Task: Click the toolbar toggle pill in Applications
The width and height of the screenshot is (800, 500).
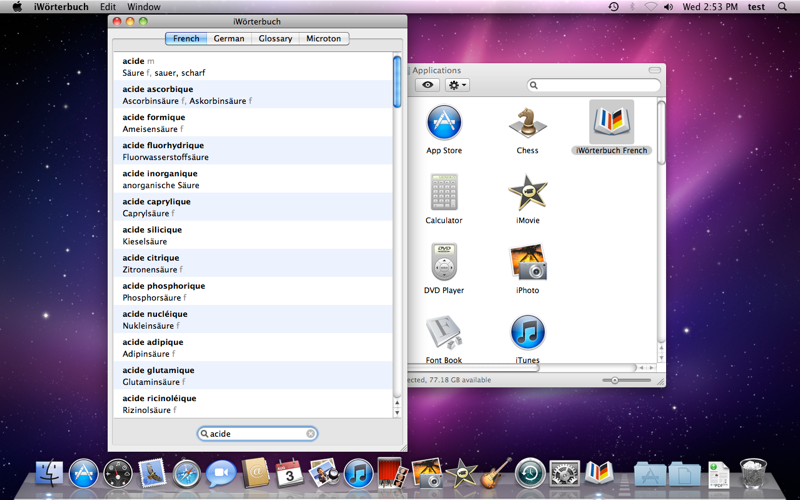Action: (x=655, y=70)
